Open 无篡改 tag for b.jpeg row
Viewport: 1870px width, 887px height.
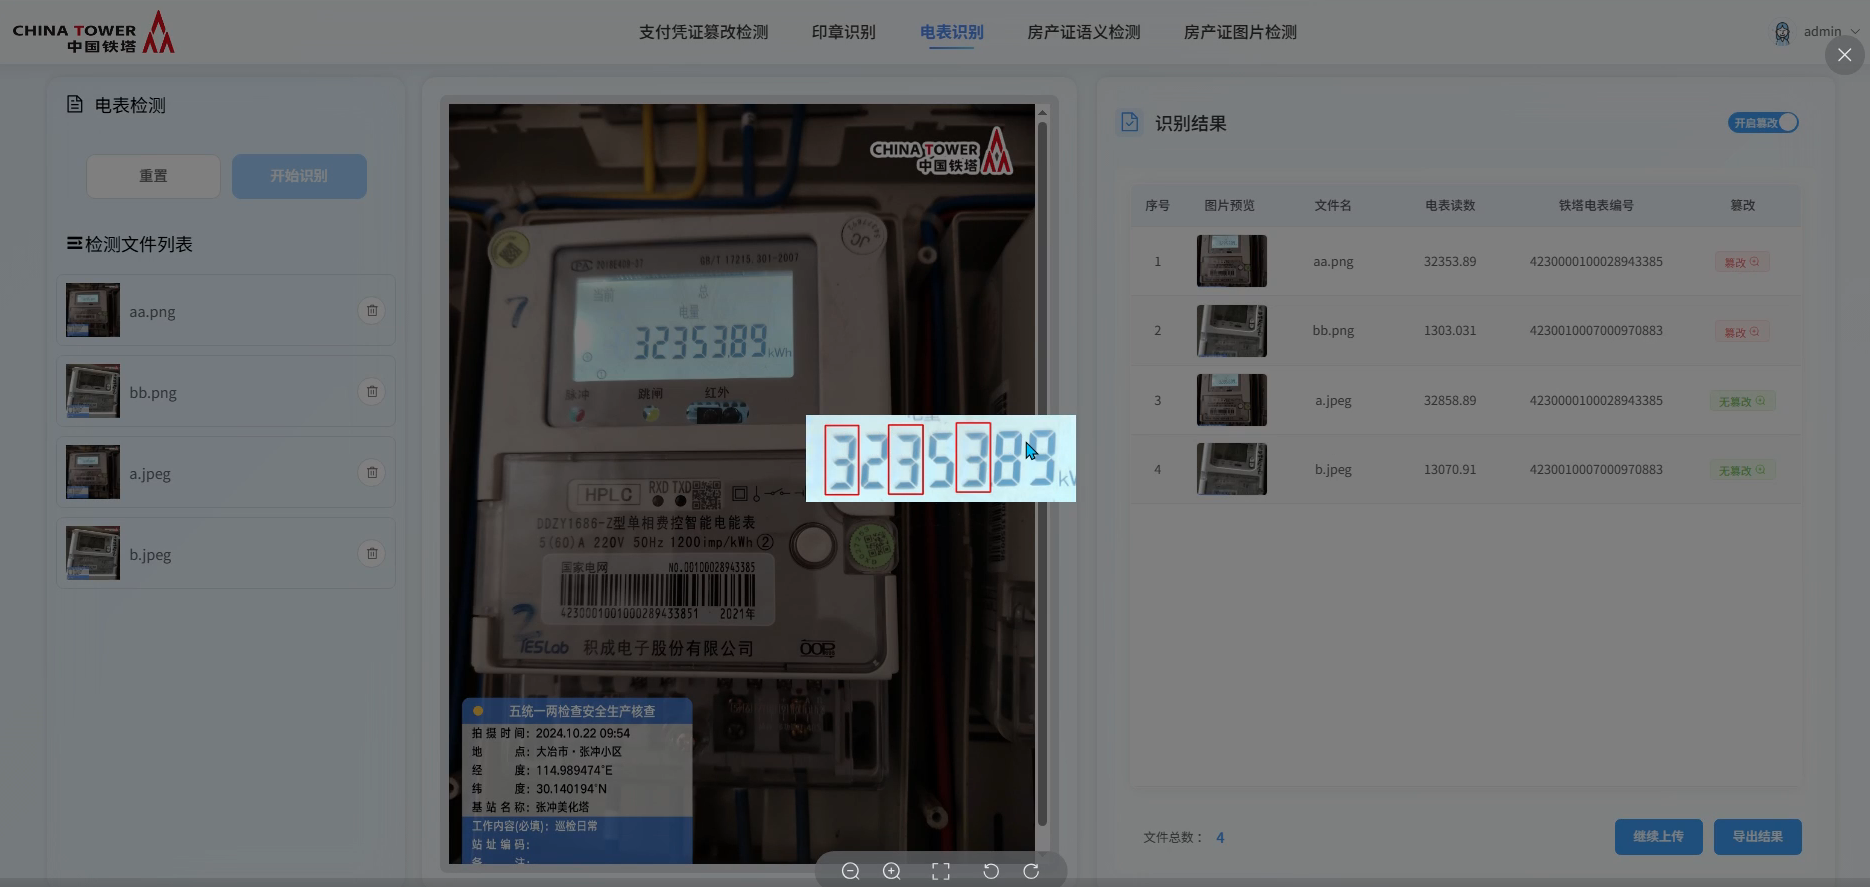point(1742,470)
